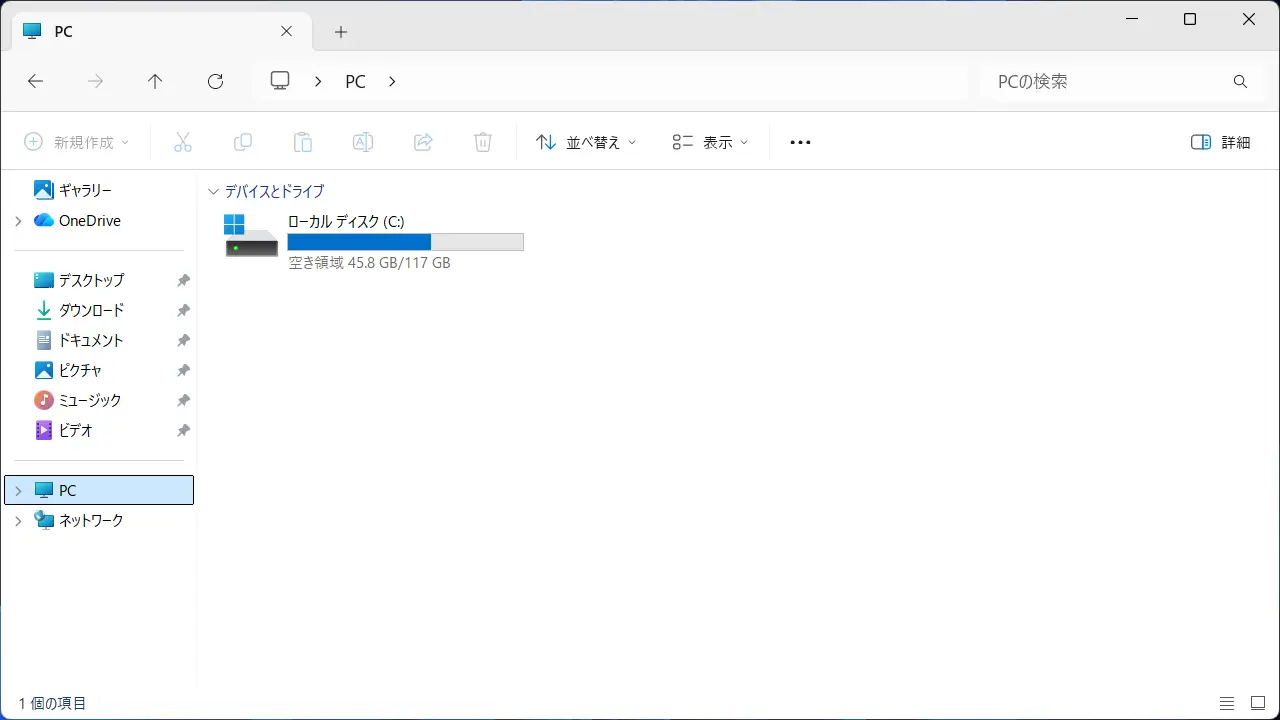Click the Paste clipboard icon
Screen dimensions: 1280x720
pos(302,142)
